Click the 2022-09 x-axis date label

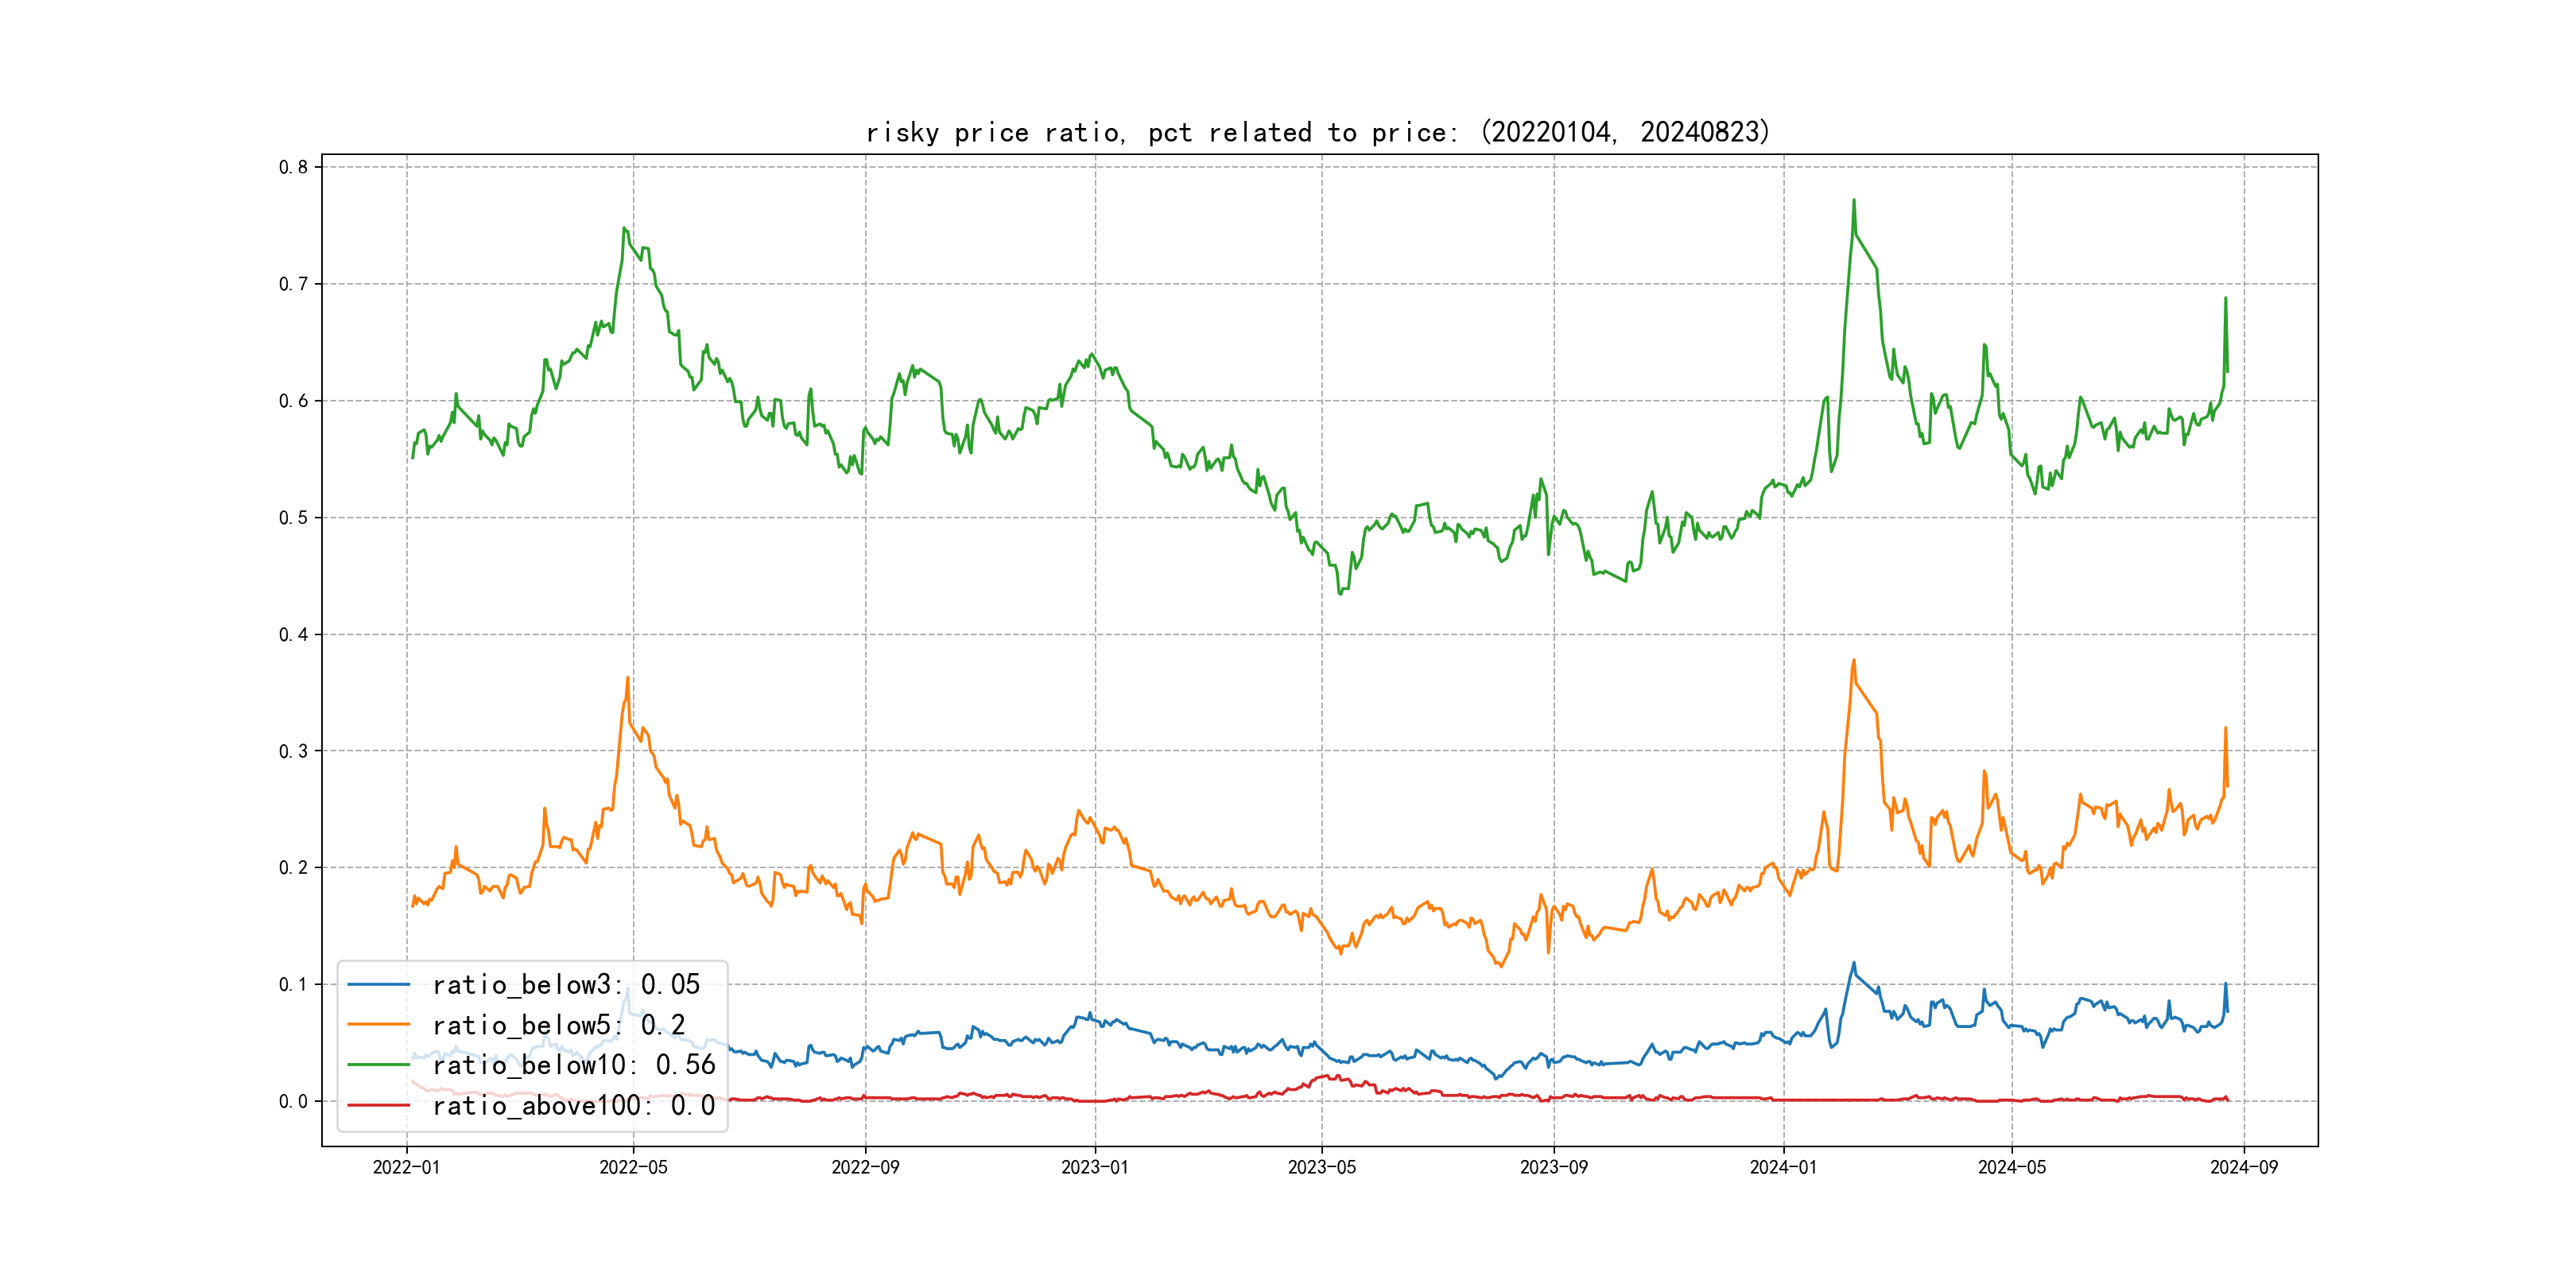[x=865, y=1167]
